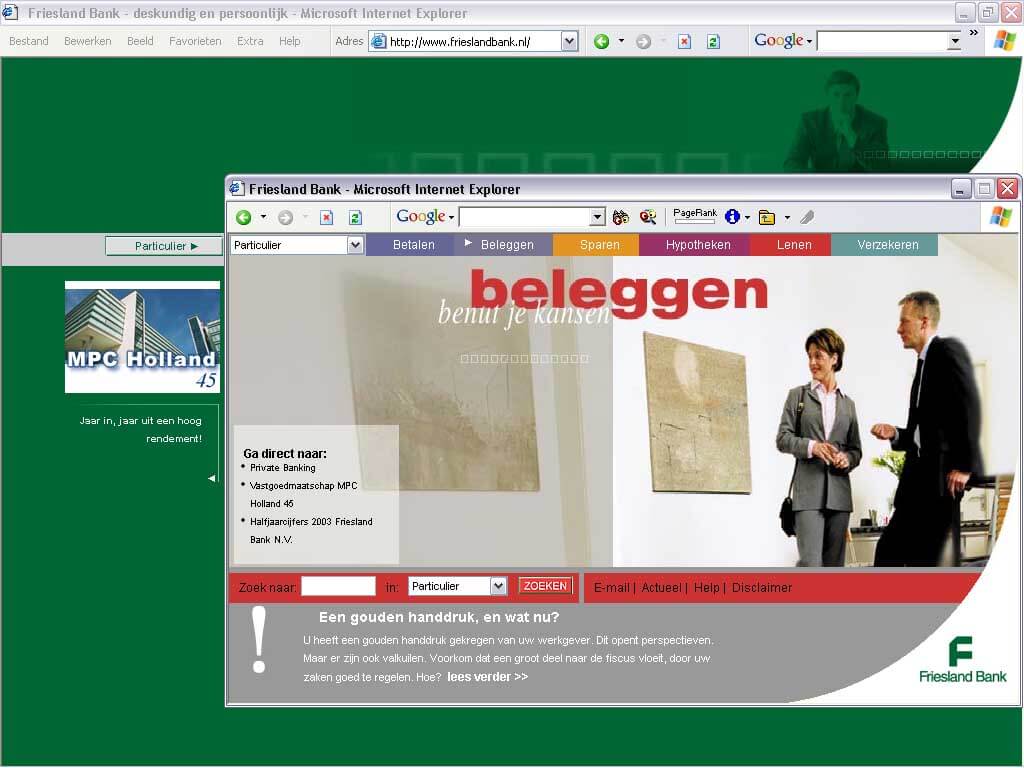Click Google search field in main browser

pyautogui.click(x=882, y=41)
